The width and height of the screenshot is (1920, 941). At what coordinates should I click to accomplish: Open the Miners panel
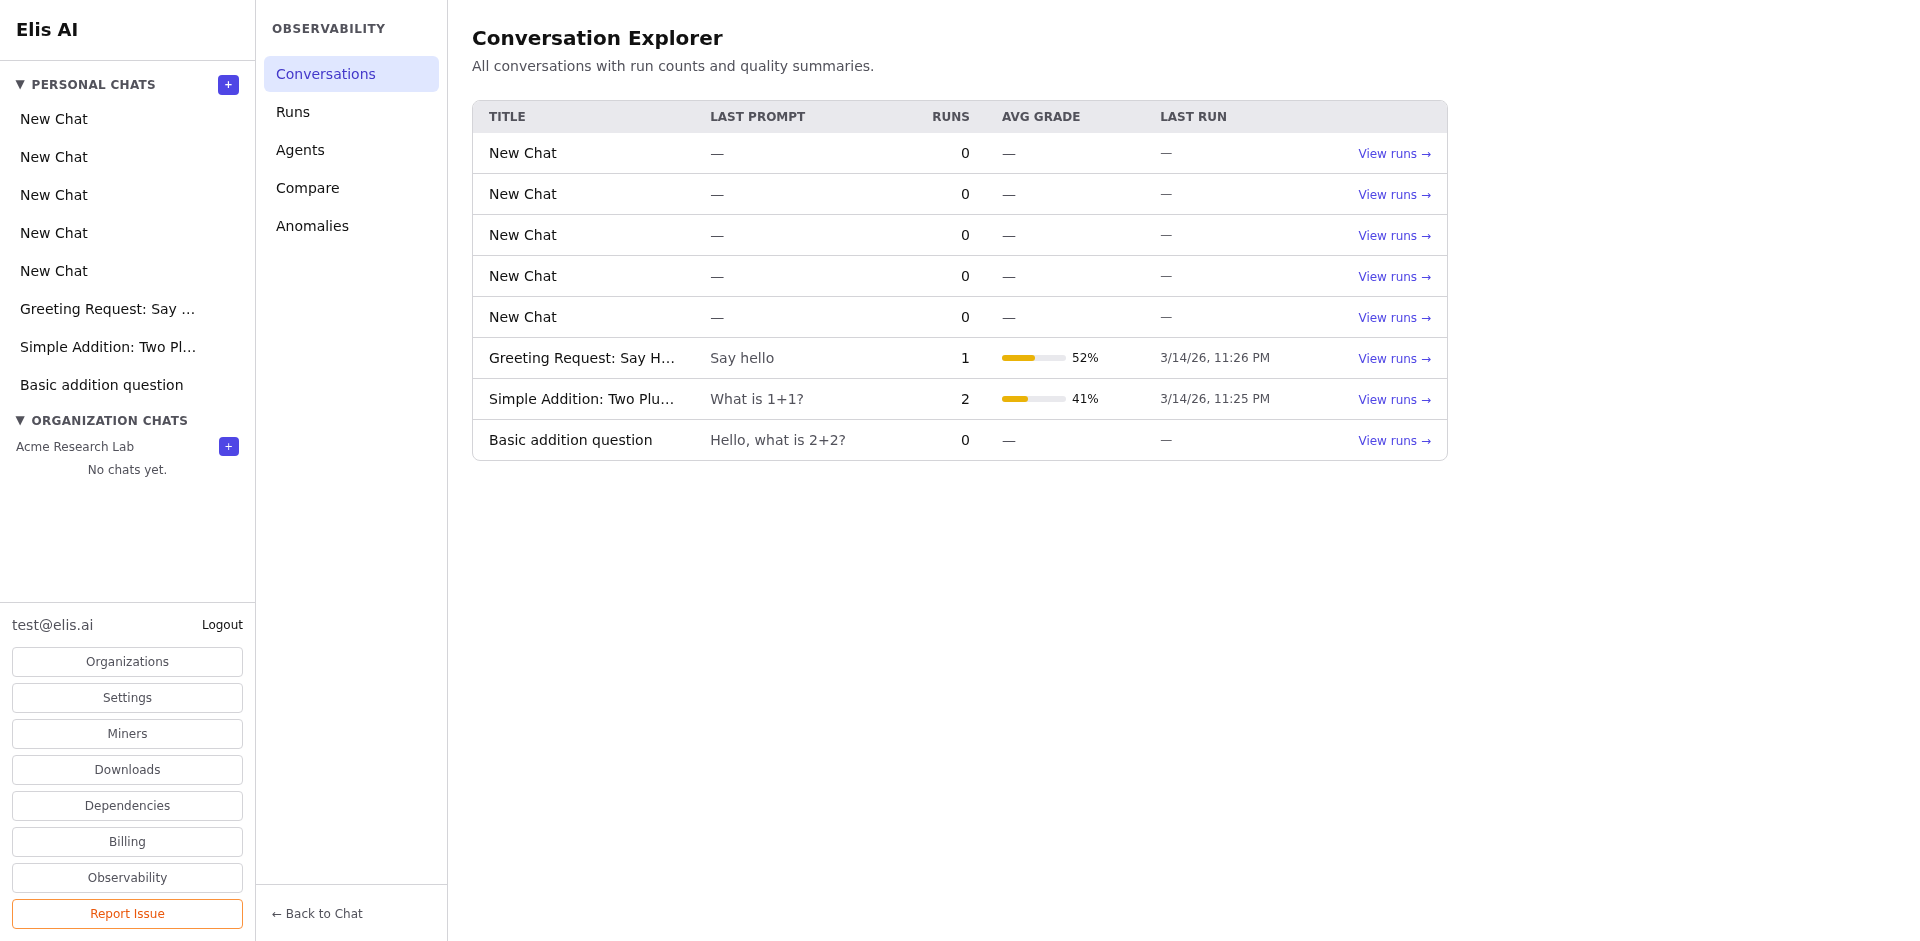127,733
